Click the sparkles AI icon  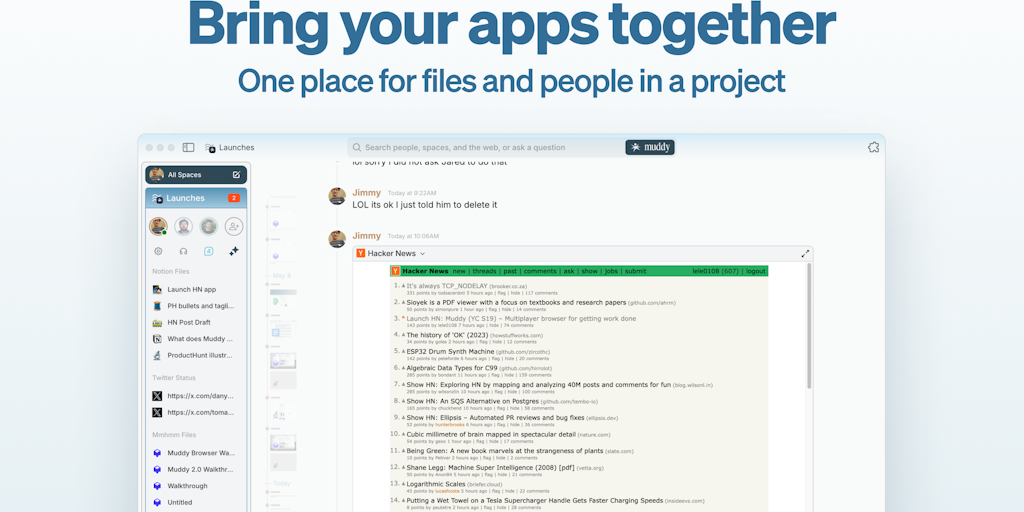coord(234,251)
